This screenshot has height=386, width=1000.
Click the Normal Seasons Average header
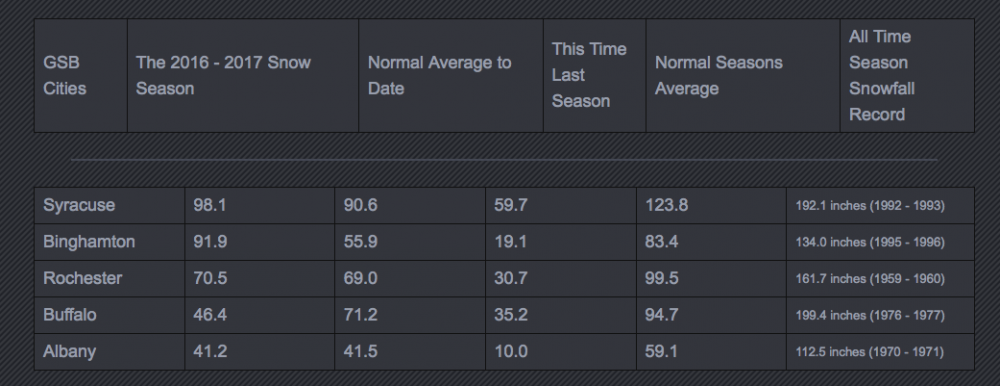[743, 76]
